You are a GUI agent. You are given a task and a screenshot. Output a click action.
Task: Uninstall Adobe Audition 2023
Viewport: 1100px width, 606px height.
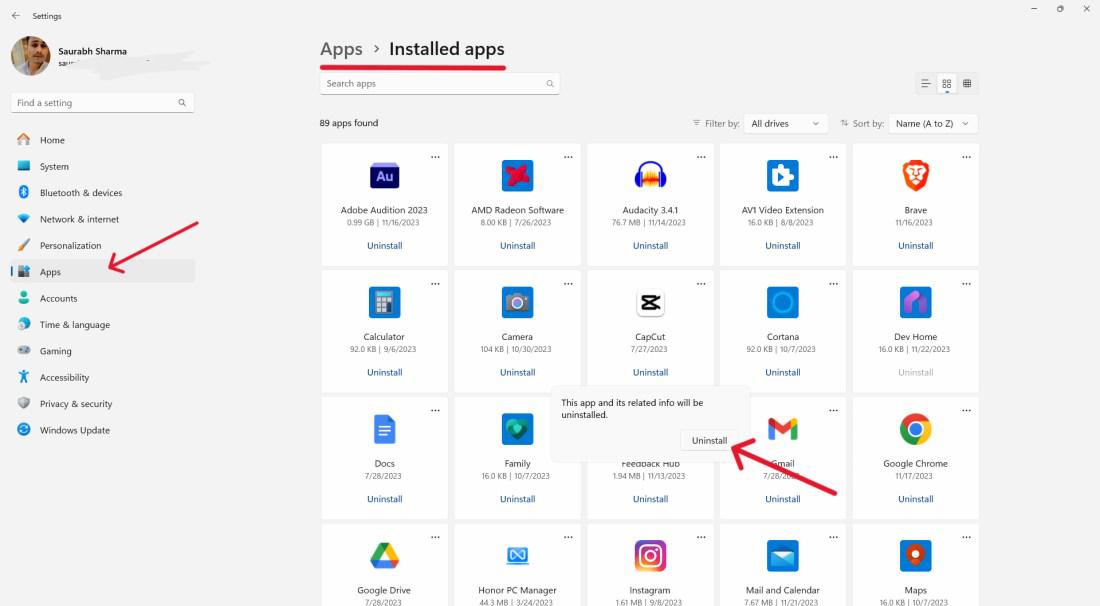pyautogui.click(x=384, y=245)
